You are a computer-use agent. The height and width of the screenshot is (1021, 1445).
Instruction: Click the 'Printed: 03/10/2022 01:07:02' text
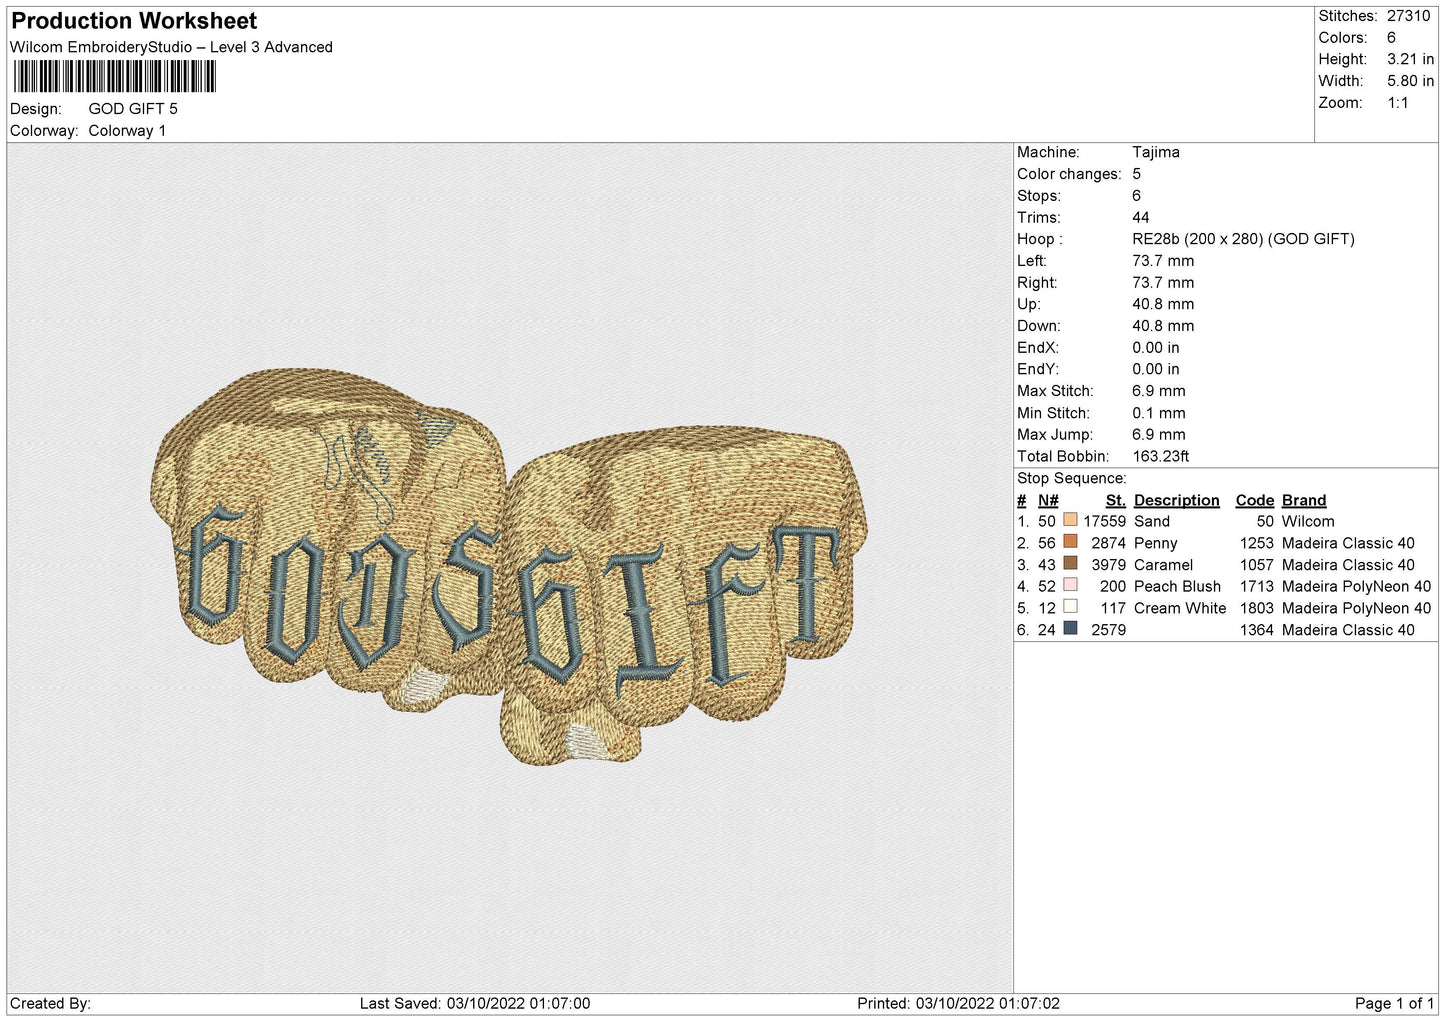pyautogui.click(x=958, y=1003)
